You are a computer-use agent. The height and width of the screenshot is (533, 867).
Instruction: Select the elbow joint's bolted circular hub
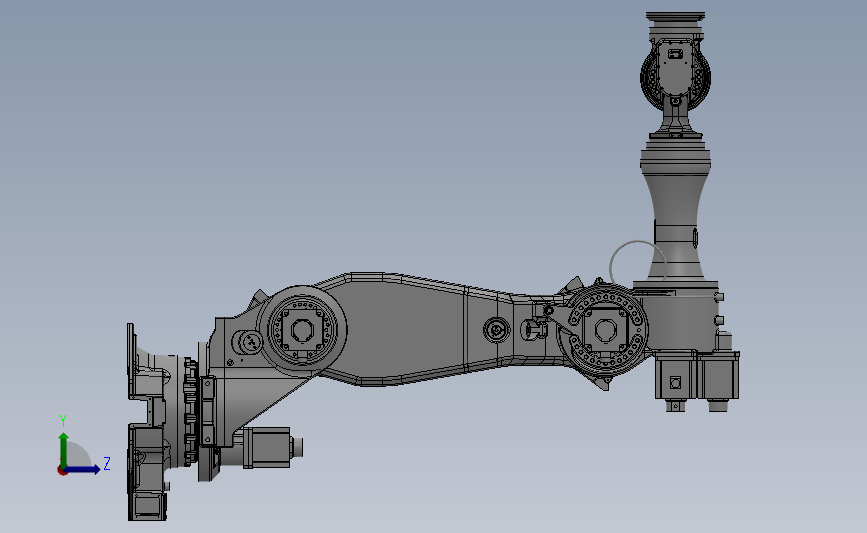[x=605, y=331]
